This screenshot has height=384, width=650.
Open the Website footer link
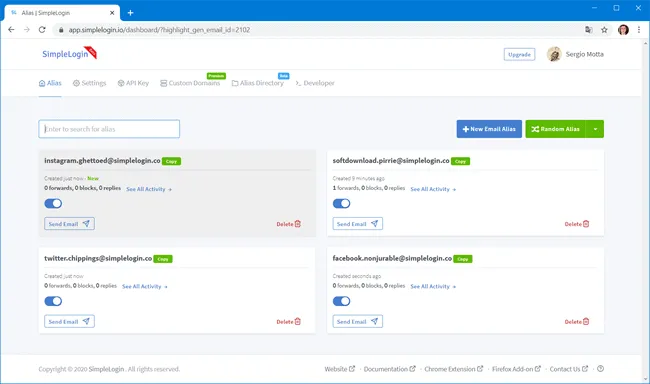340,369
